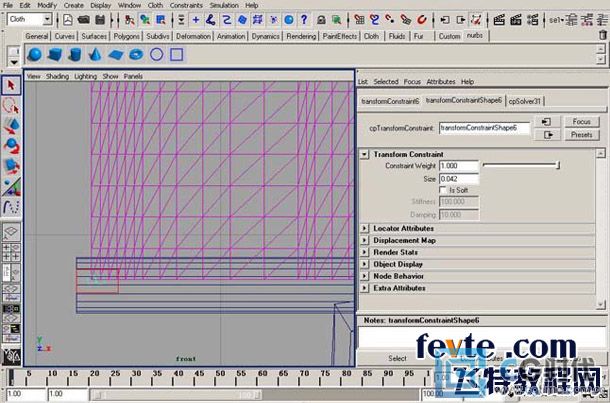
Task: Click the Size value field
Action: coord(459,179)
